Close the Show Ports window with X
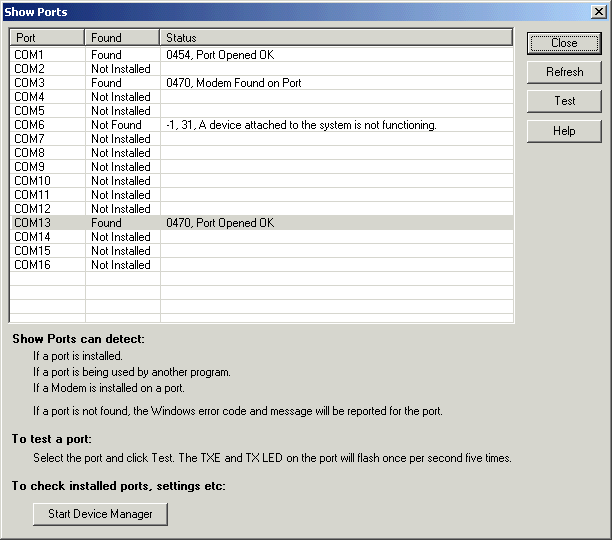The image size is (612, 540). coord(598,12)
